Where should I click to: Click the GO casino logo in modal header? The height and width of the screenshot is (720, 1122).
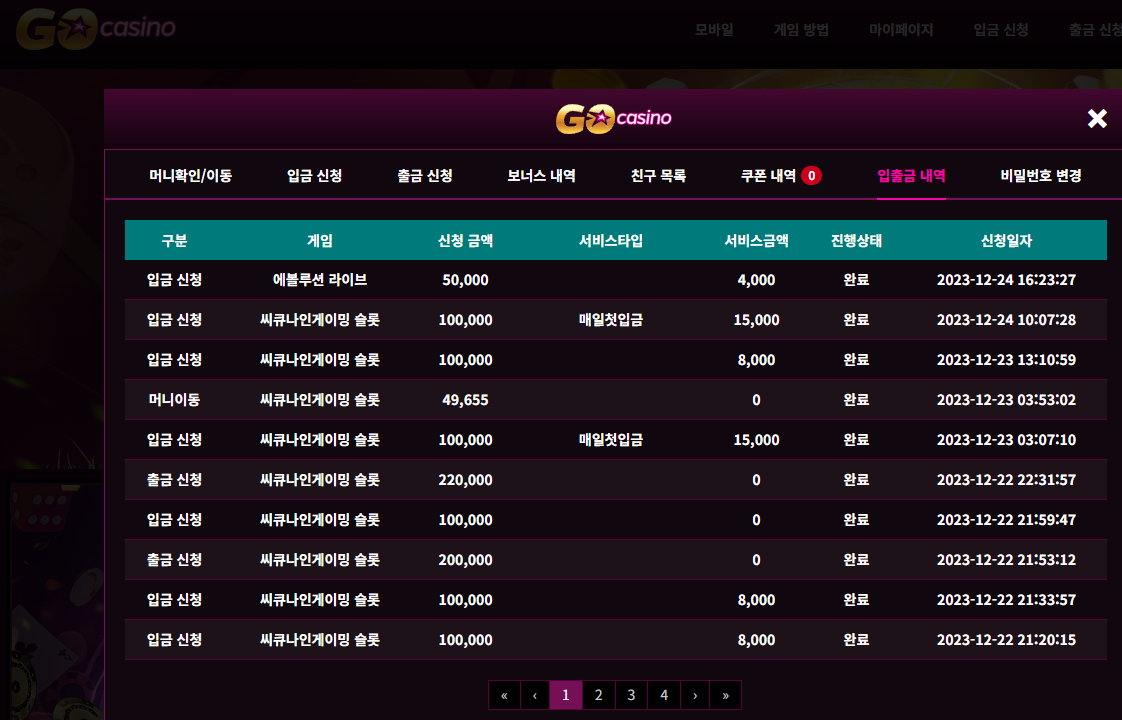tap(614, 119)
